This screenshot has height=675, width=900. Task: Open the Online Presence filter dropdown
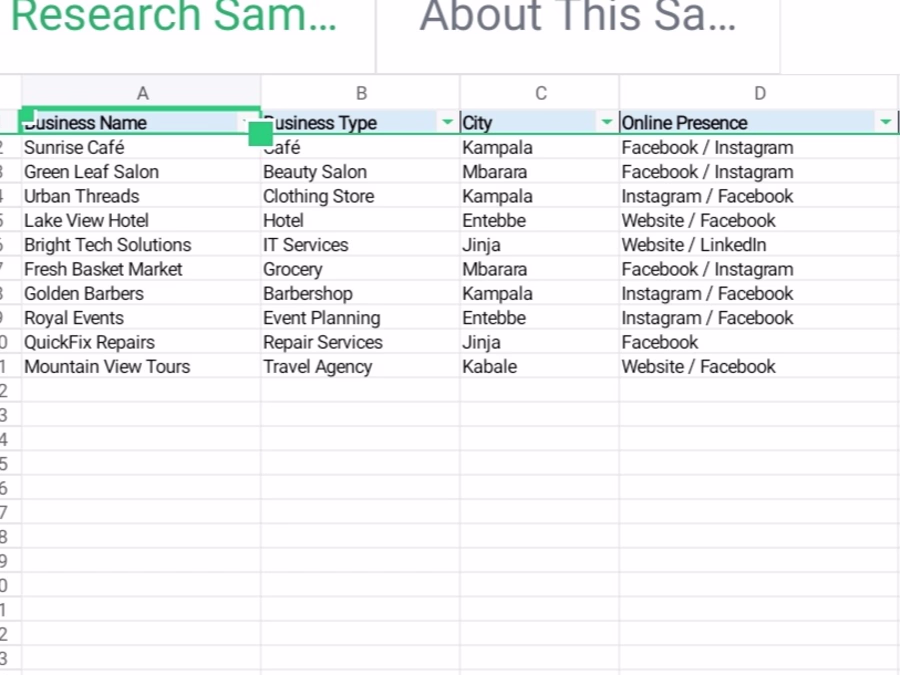(885, 122)
